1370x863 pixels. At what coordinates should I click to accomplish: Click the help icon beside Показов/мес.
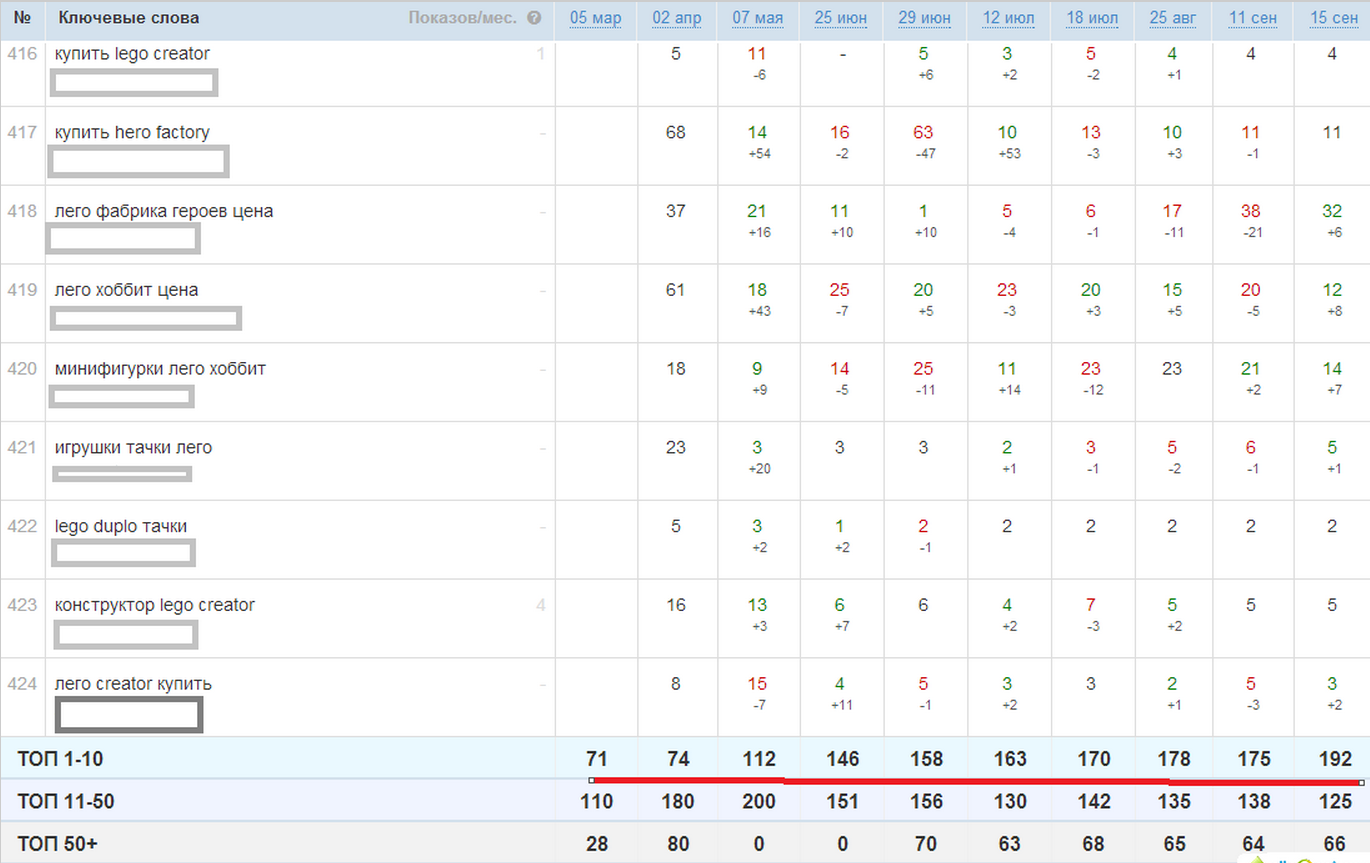[534, 18]
